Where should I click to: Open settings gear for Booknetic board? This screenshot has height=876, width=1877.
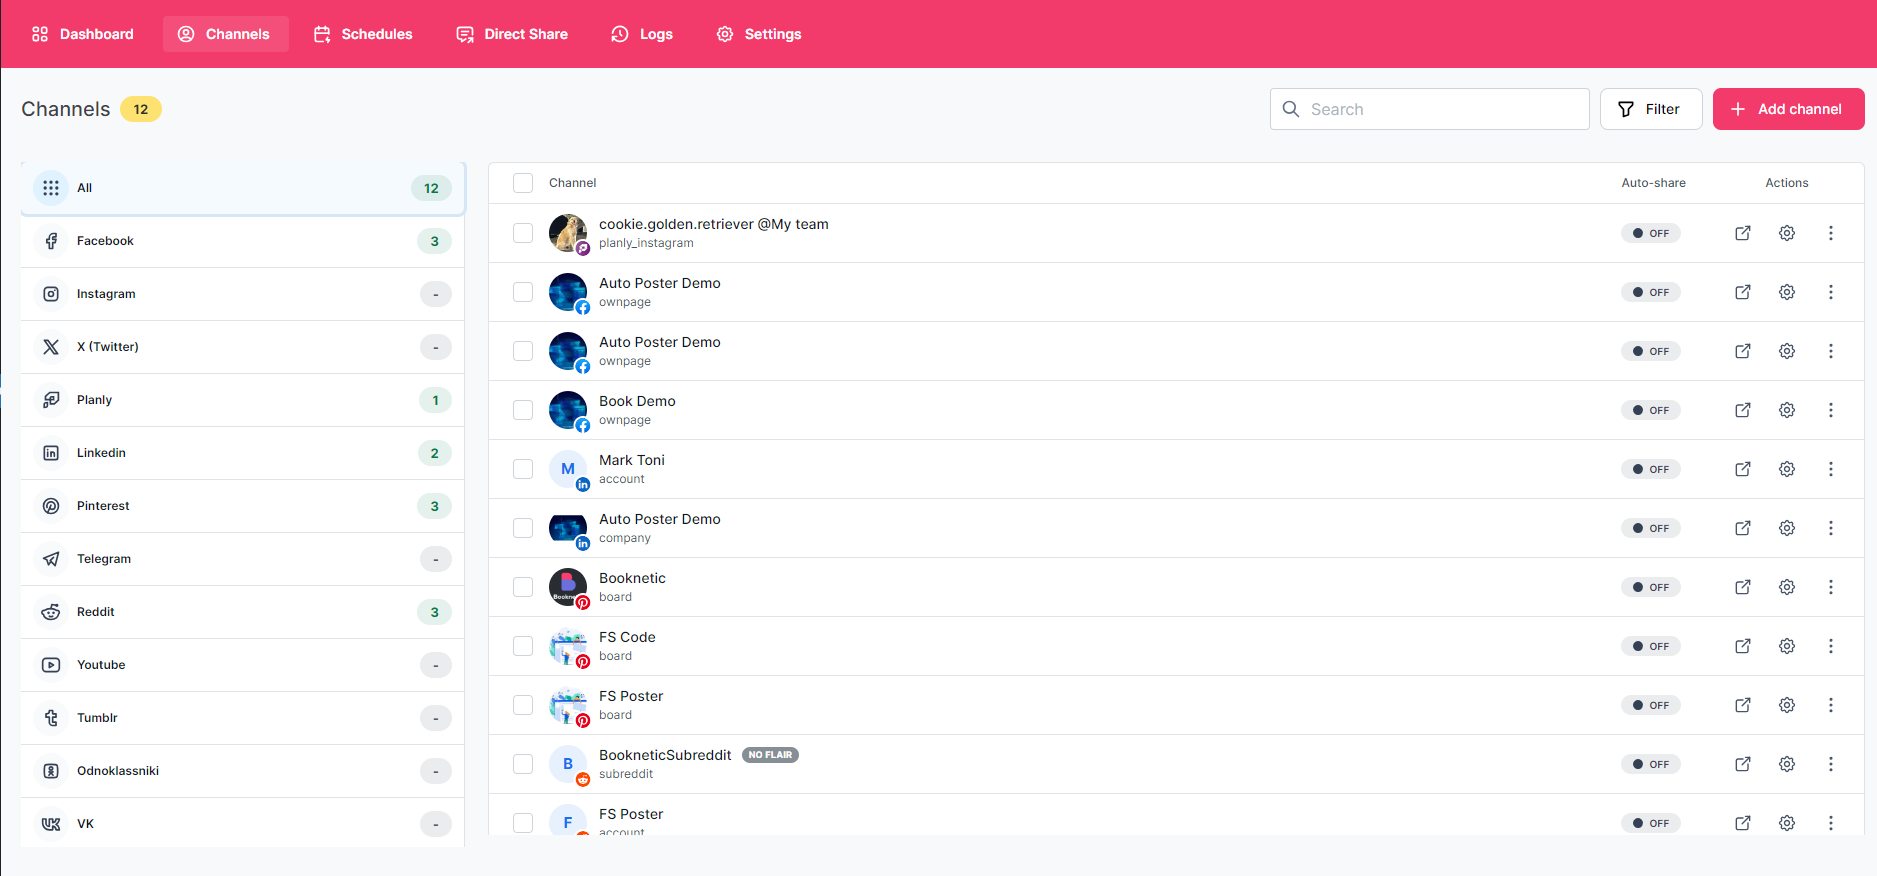tap(1786, 587)
